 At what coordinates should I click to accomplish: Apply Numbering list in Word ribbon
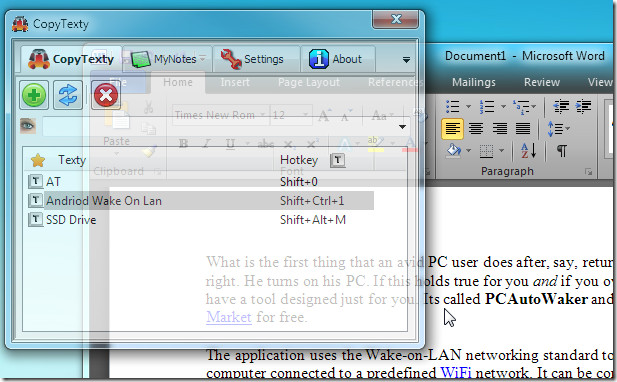click(x=487, y=106)
